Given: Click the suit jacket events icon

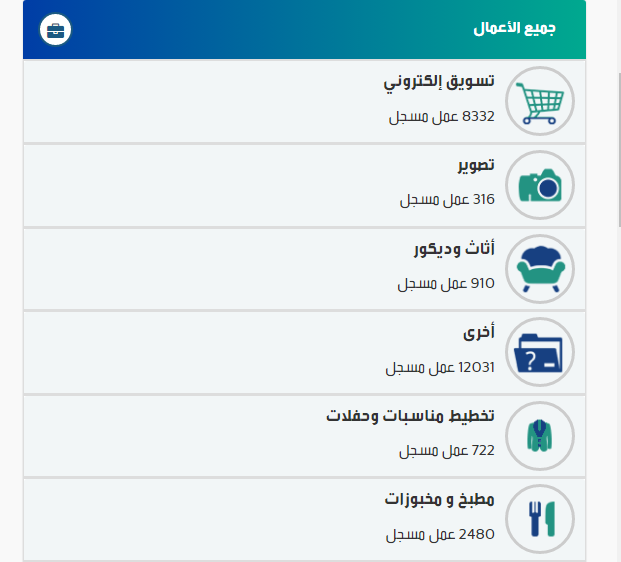Looking at the screenshot, I should click(540, 436).
